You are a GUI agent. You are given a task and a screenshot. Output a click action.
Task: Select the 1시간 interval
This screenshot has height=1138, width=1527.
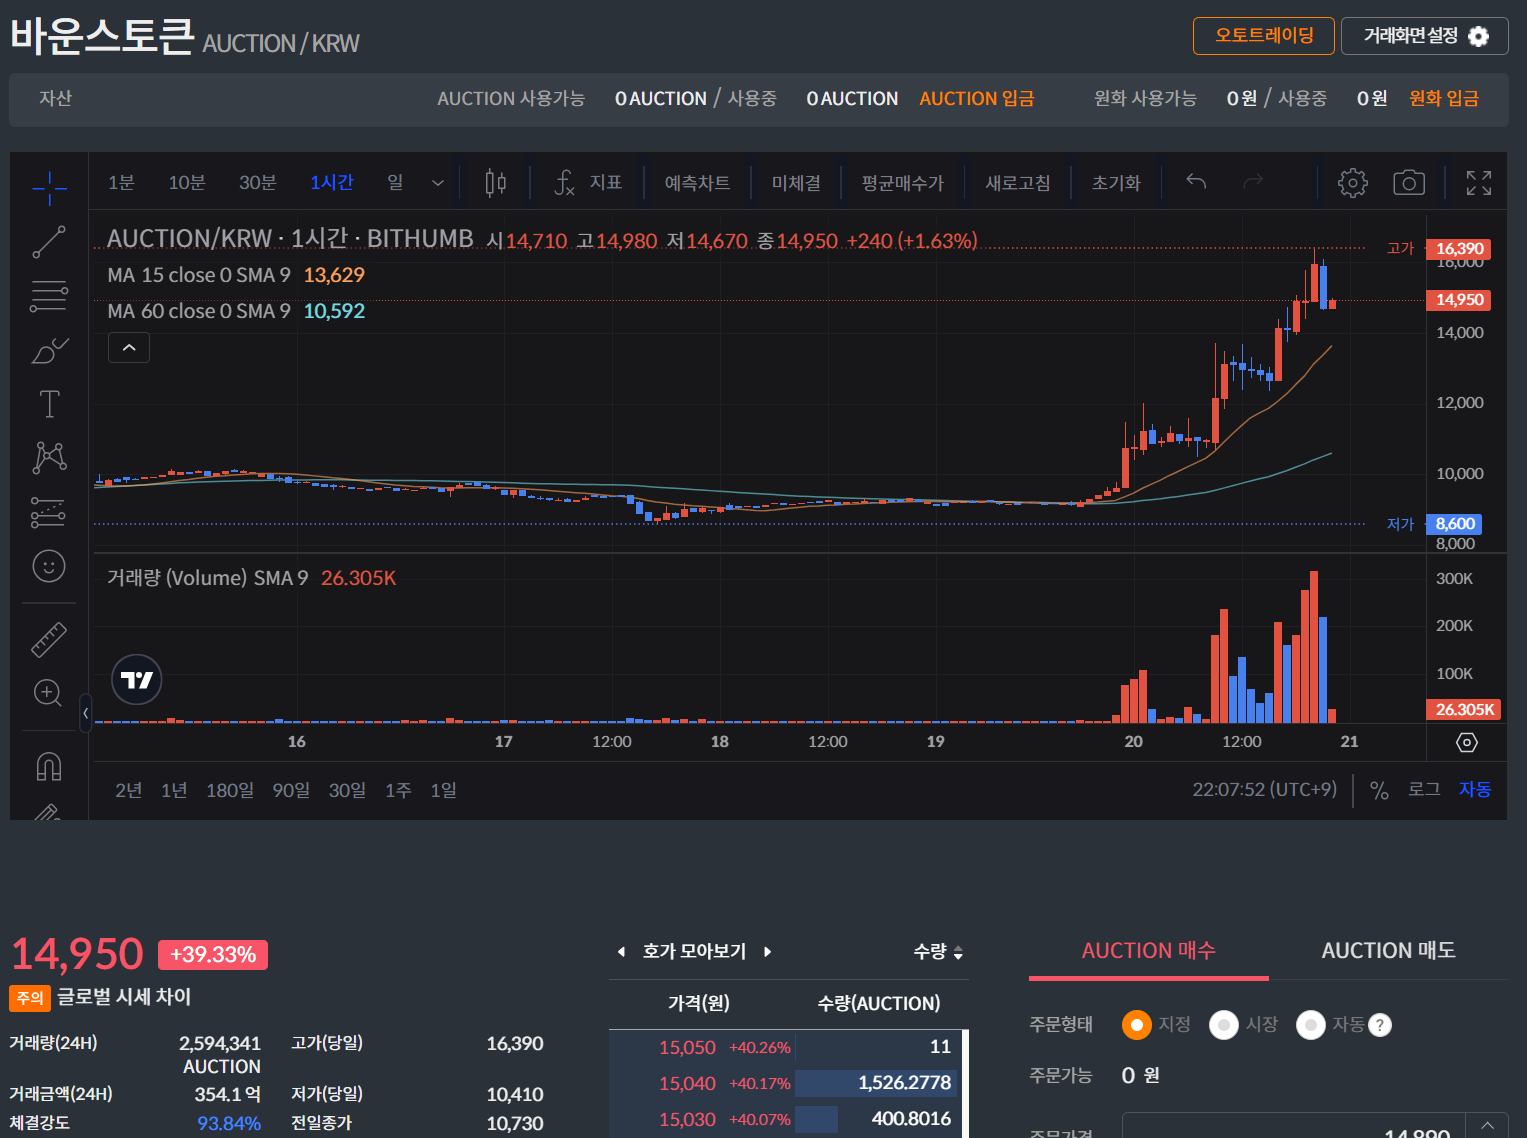332,182
